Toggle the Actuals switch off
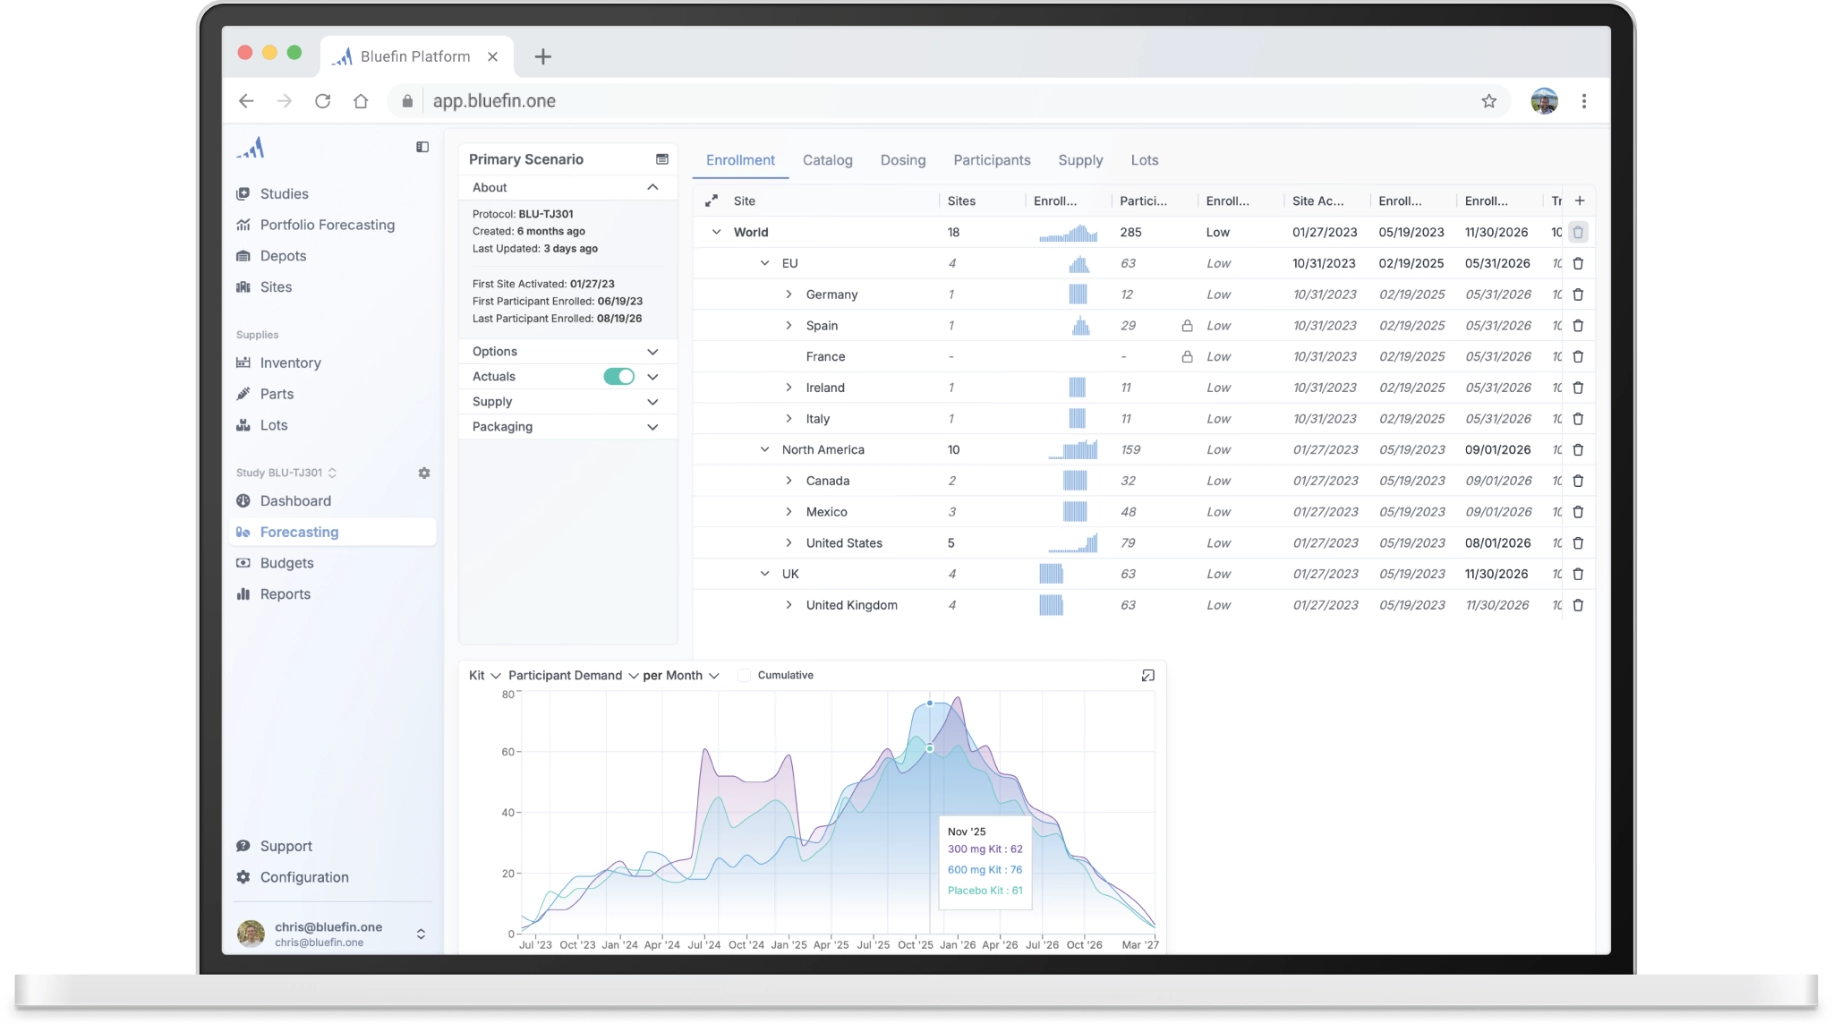The image size is (1833, 1024). pyautogui.click(x=618, y=377)
